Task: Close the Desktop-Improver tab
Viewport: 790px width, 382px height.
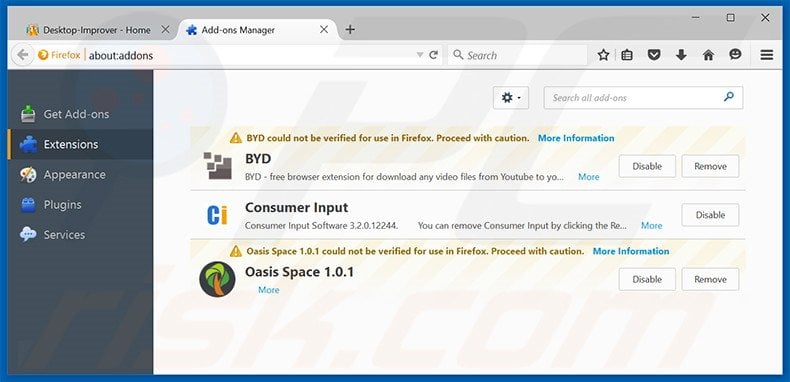Action: 165,30
